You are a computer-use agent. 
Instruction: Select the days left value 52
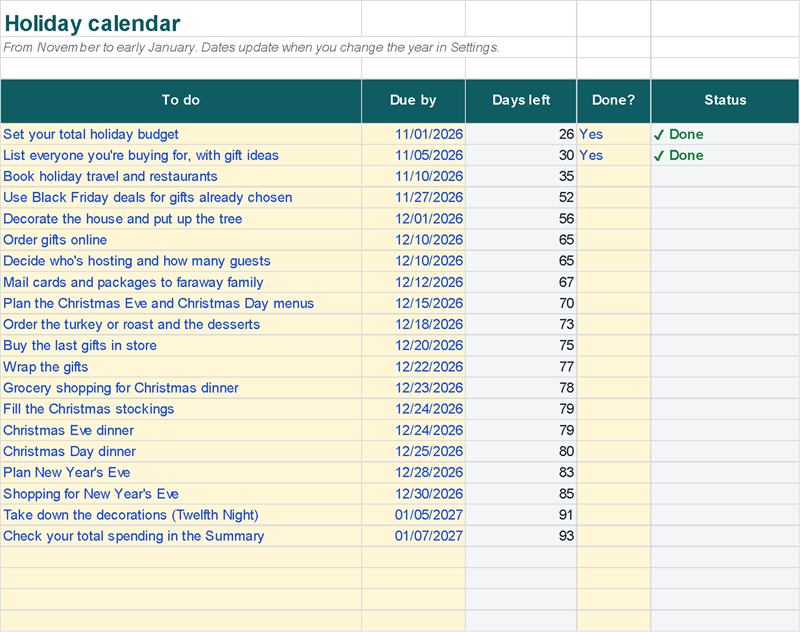click(x=521, y=197)
